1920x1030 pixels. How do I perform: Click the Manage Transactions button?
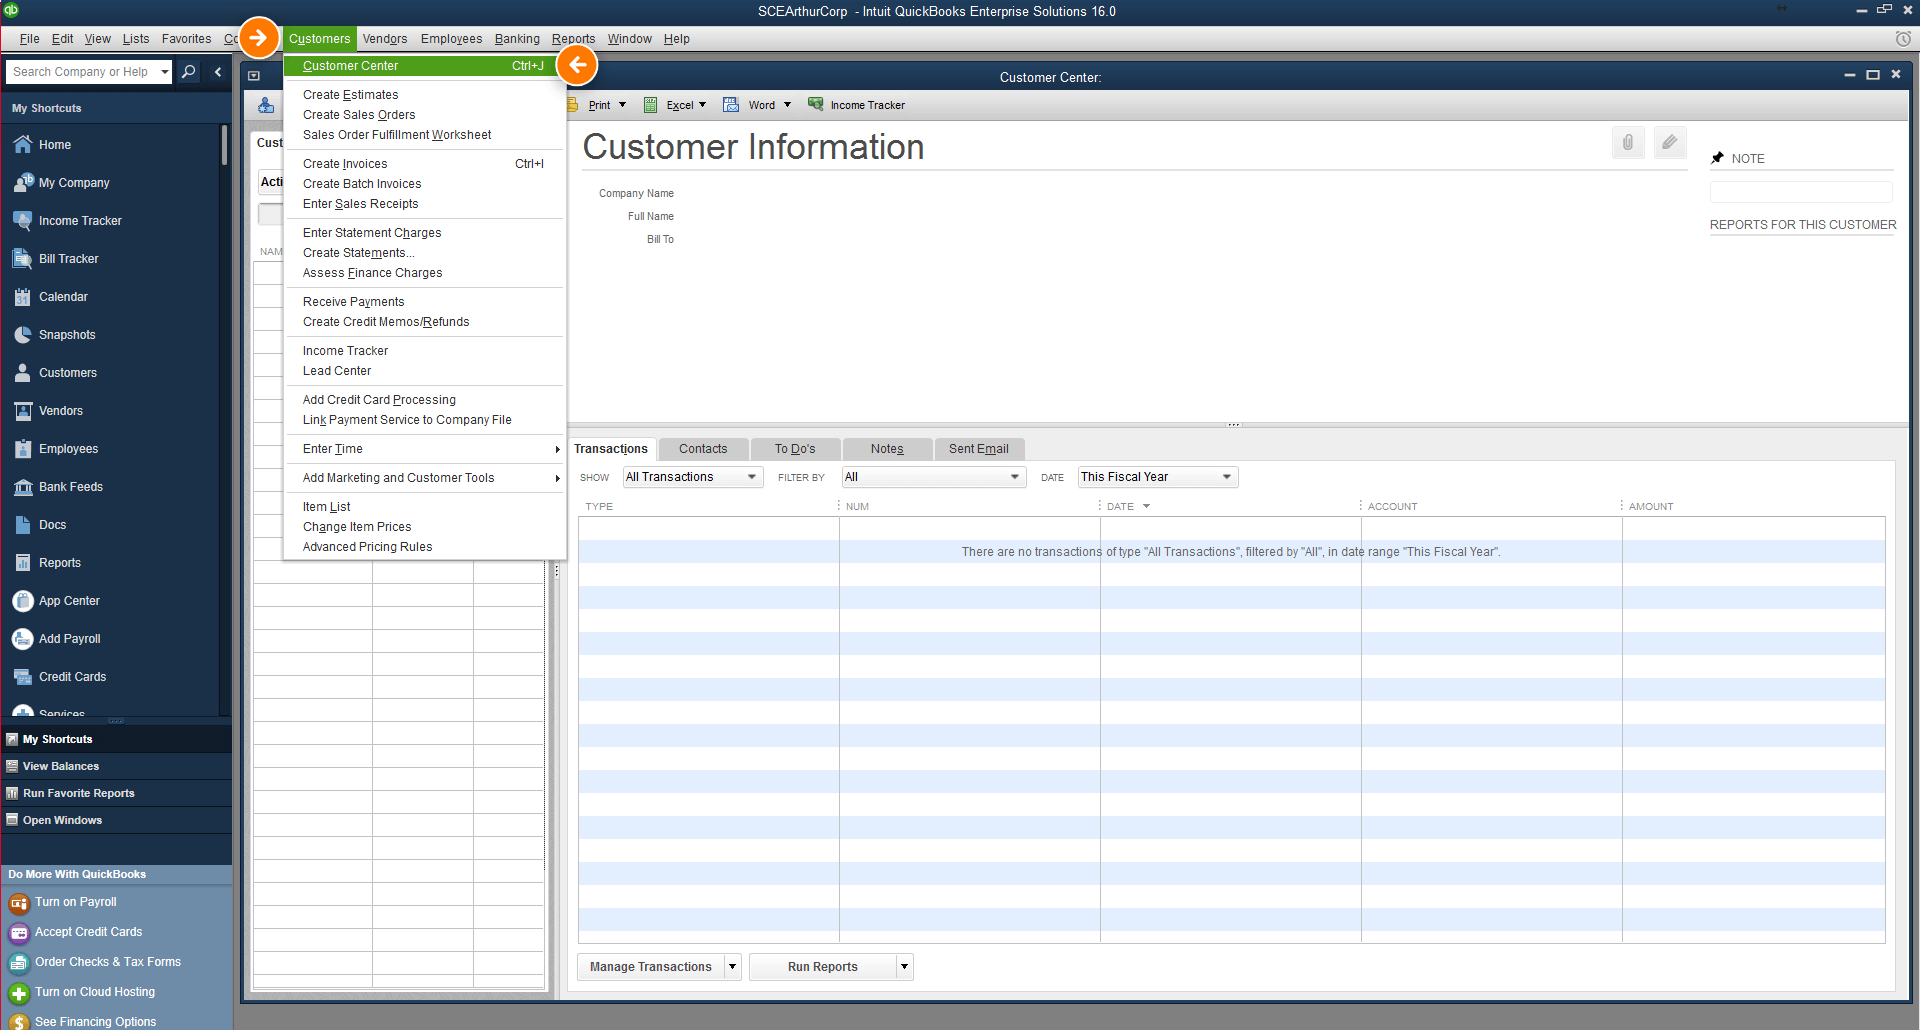pos(651,967)
